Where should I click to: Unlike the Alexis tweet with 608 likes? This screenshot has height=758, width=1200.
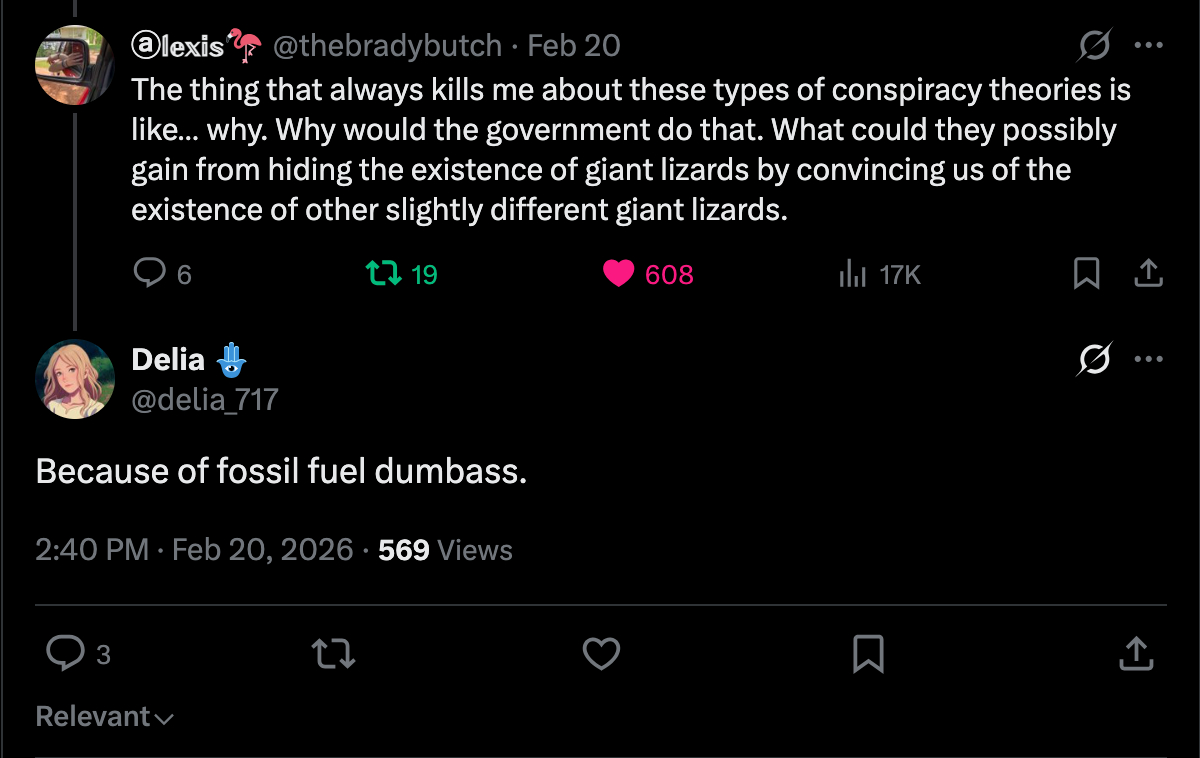click(619, 273)
